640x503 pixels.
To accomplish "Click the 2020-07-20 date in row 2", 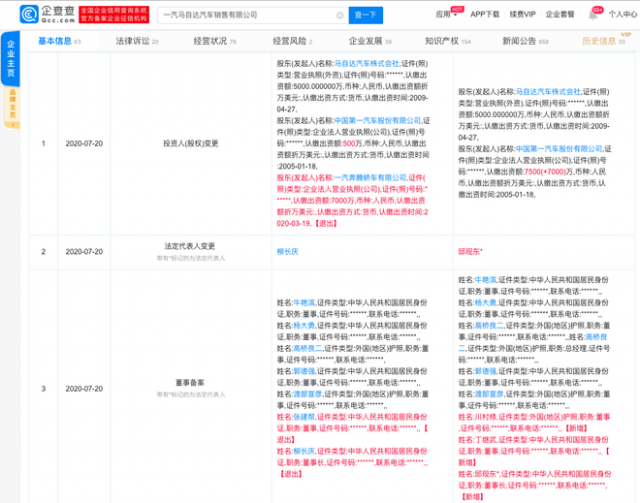I will pyautogui.click(x=84, y=252).
